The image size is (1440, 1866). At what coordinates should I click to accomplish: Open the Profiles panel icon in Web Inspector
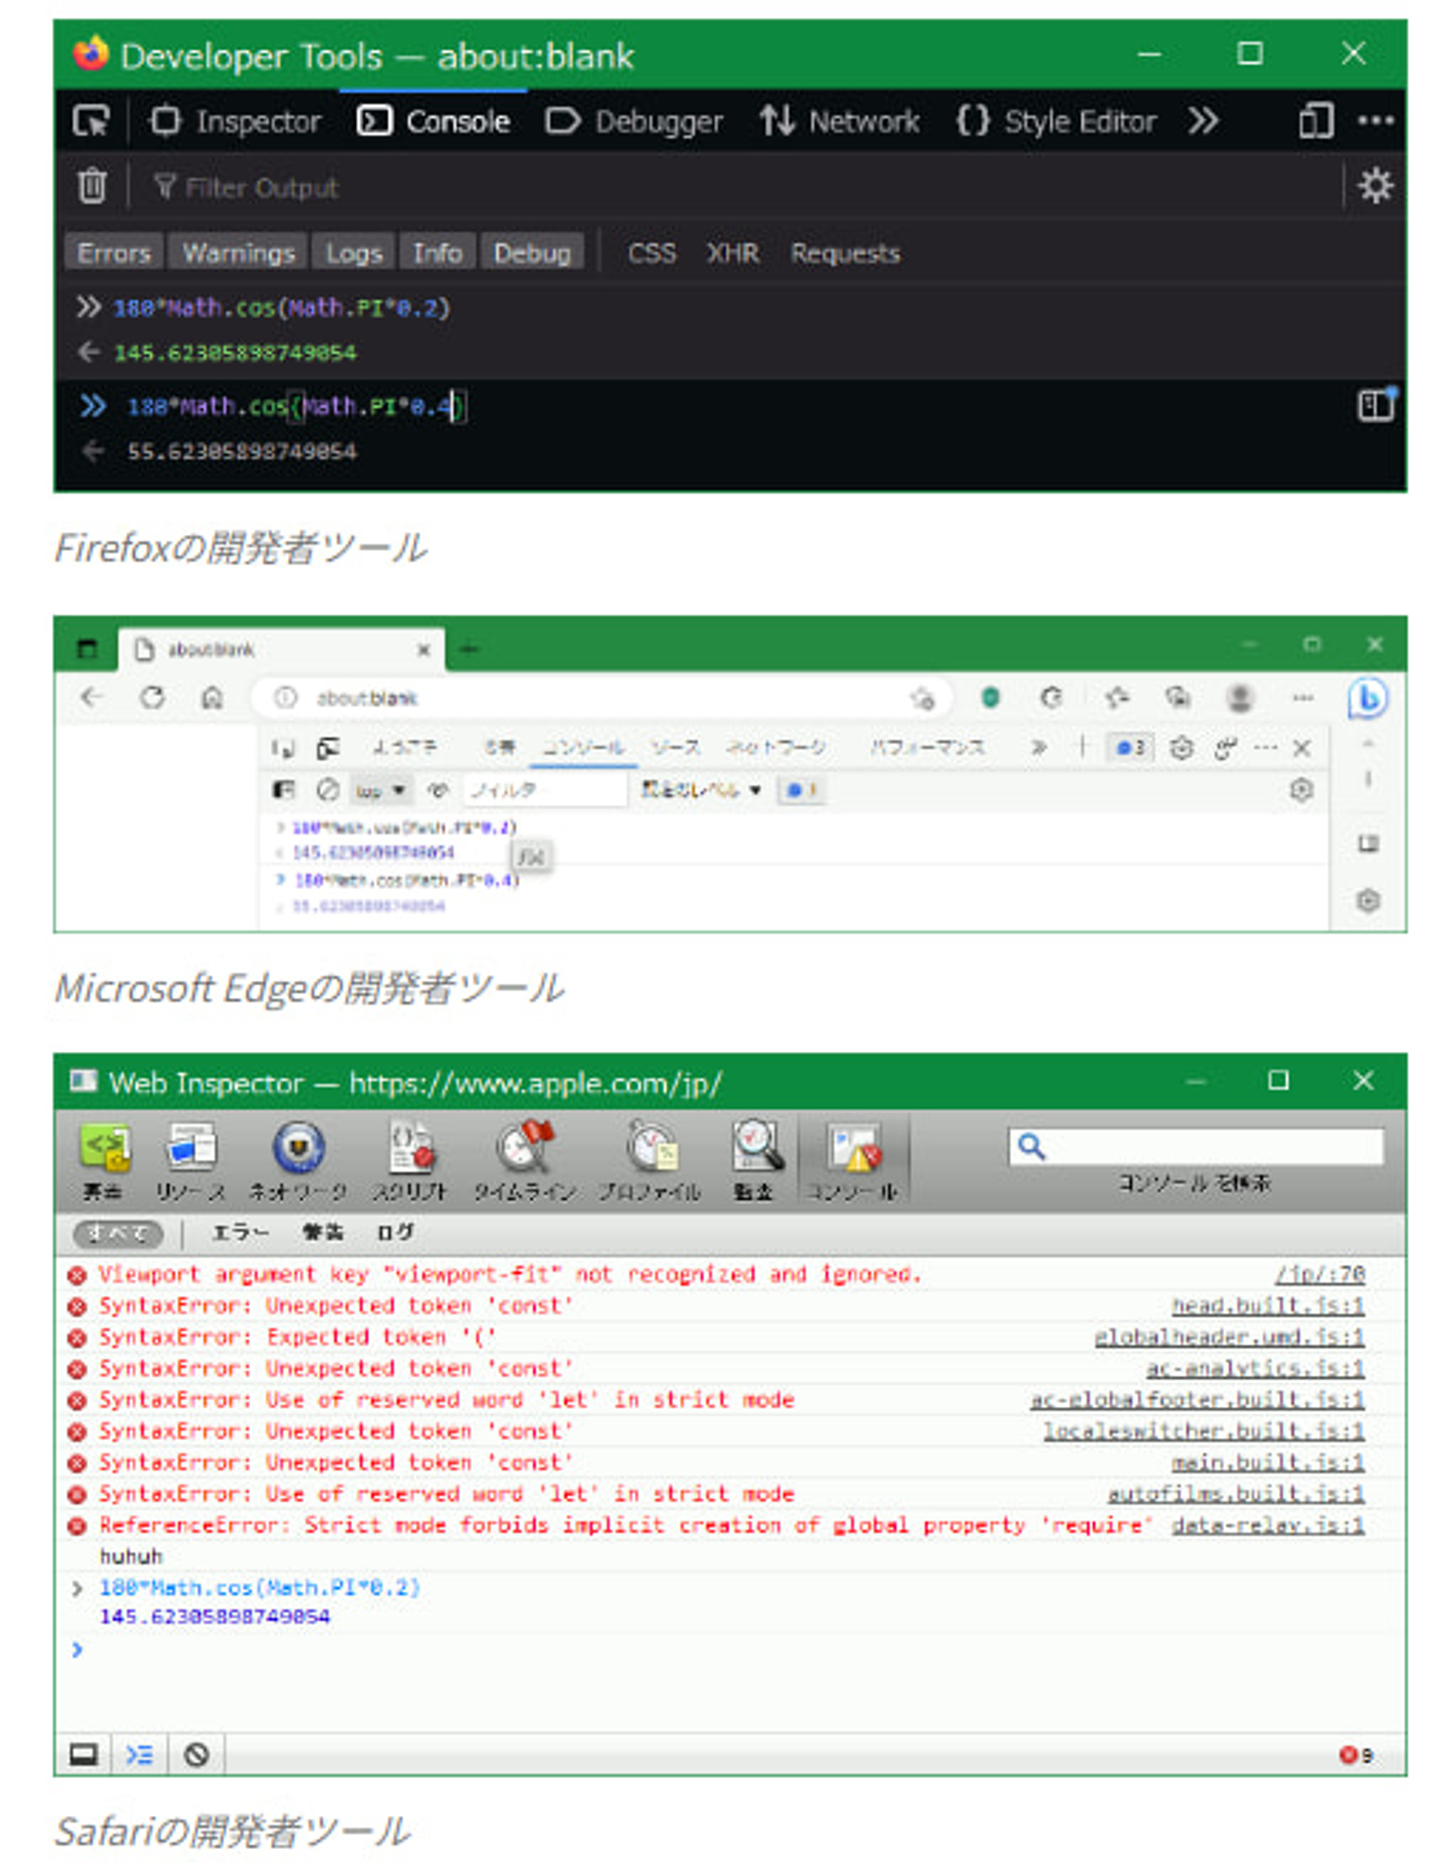click(x=650, y=1160)
